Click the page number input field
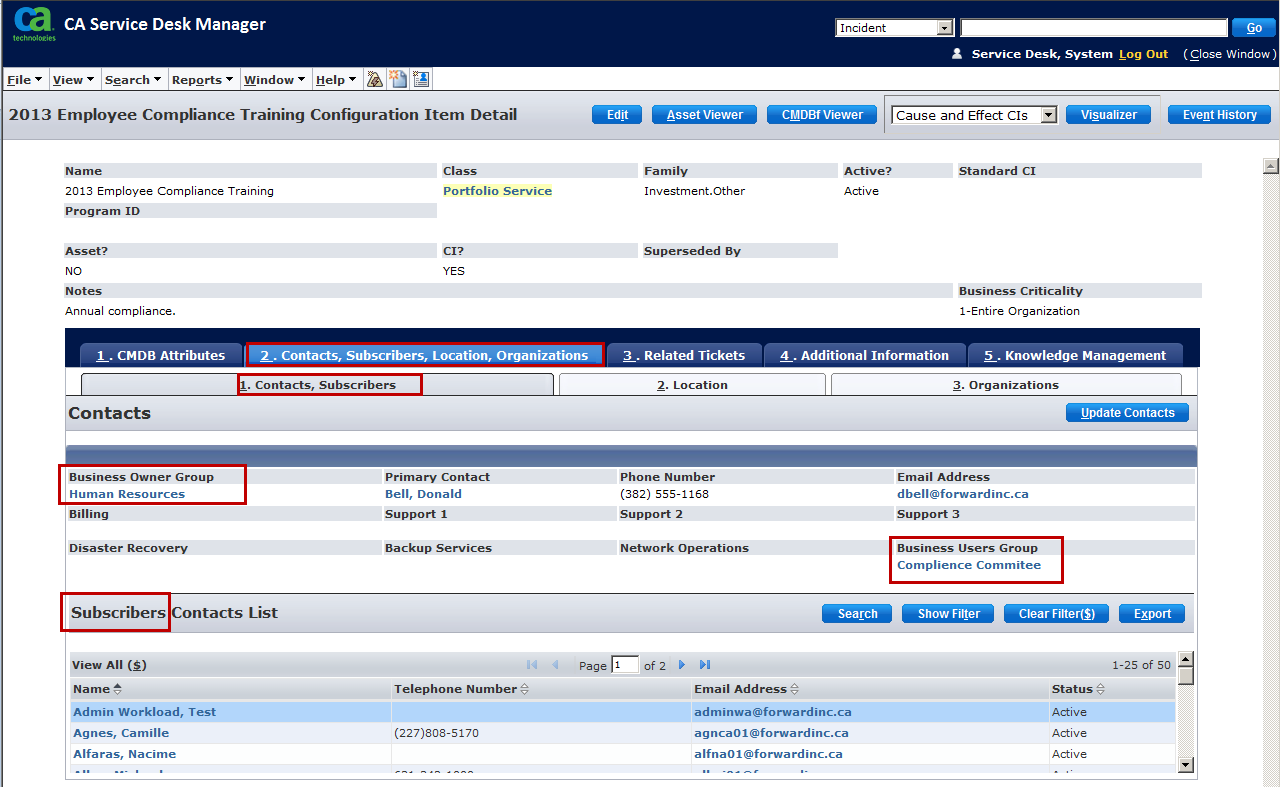This screenshot has width=1281, height=787. pyautogui.click(x=625, y=665)
